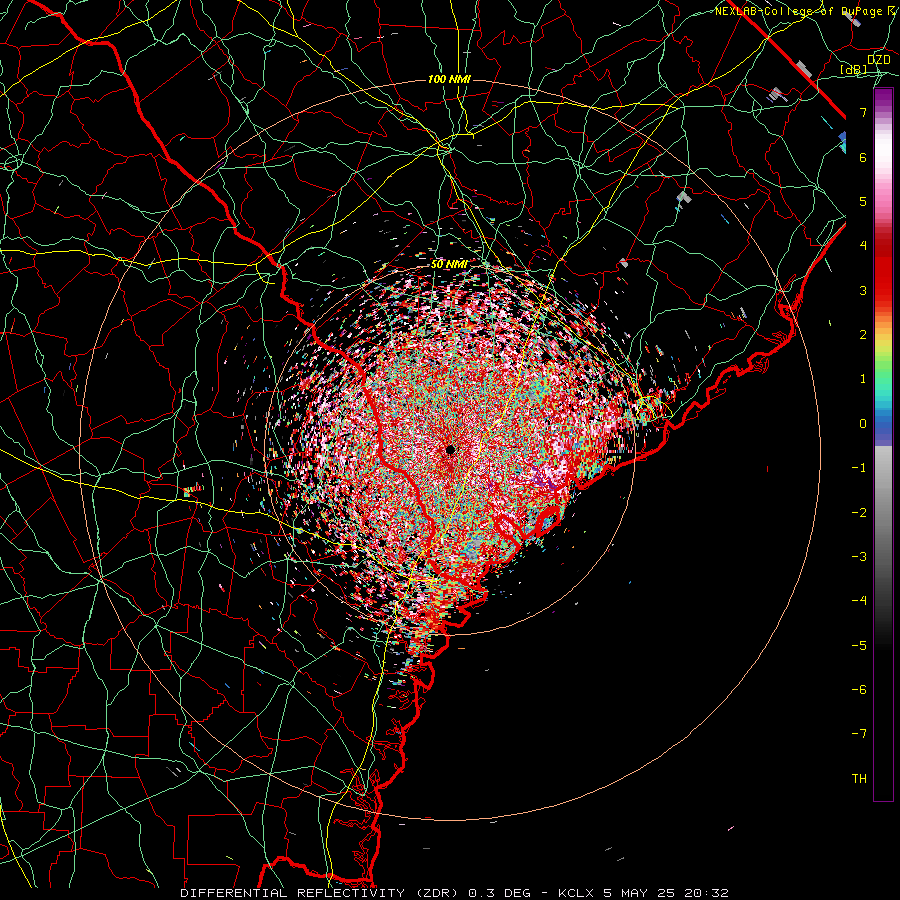Screen dimensions: 900x900
Task: Click the "-6" scale label
Action: pos(859,690)
